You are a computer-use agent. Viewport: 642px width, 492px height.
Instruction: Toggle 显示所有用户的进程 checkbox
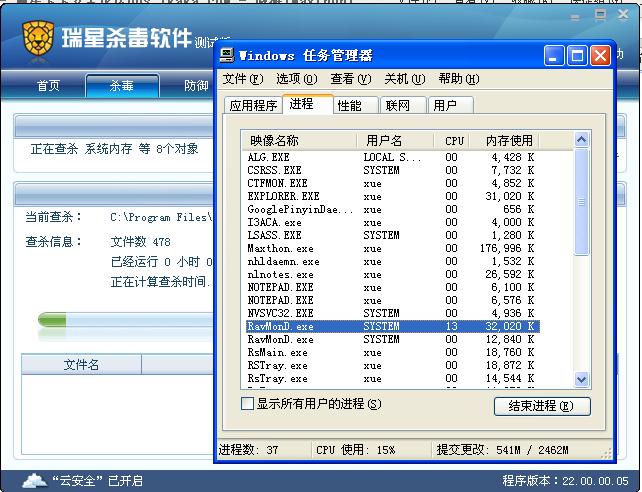(247, 404)
